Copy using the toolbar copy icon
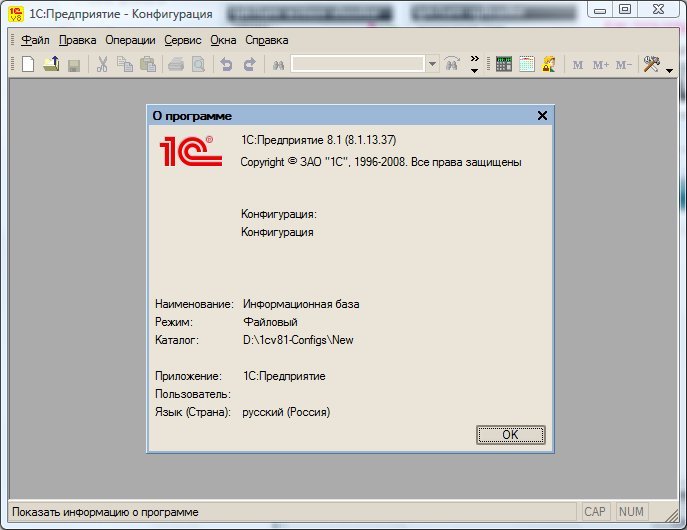This screenshot has height=530, width=687. coord(125,64)
